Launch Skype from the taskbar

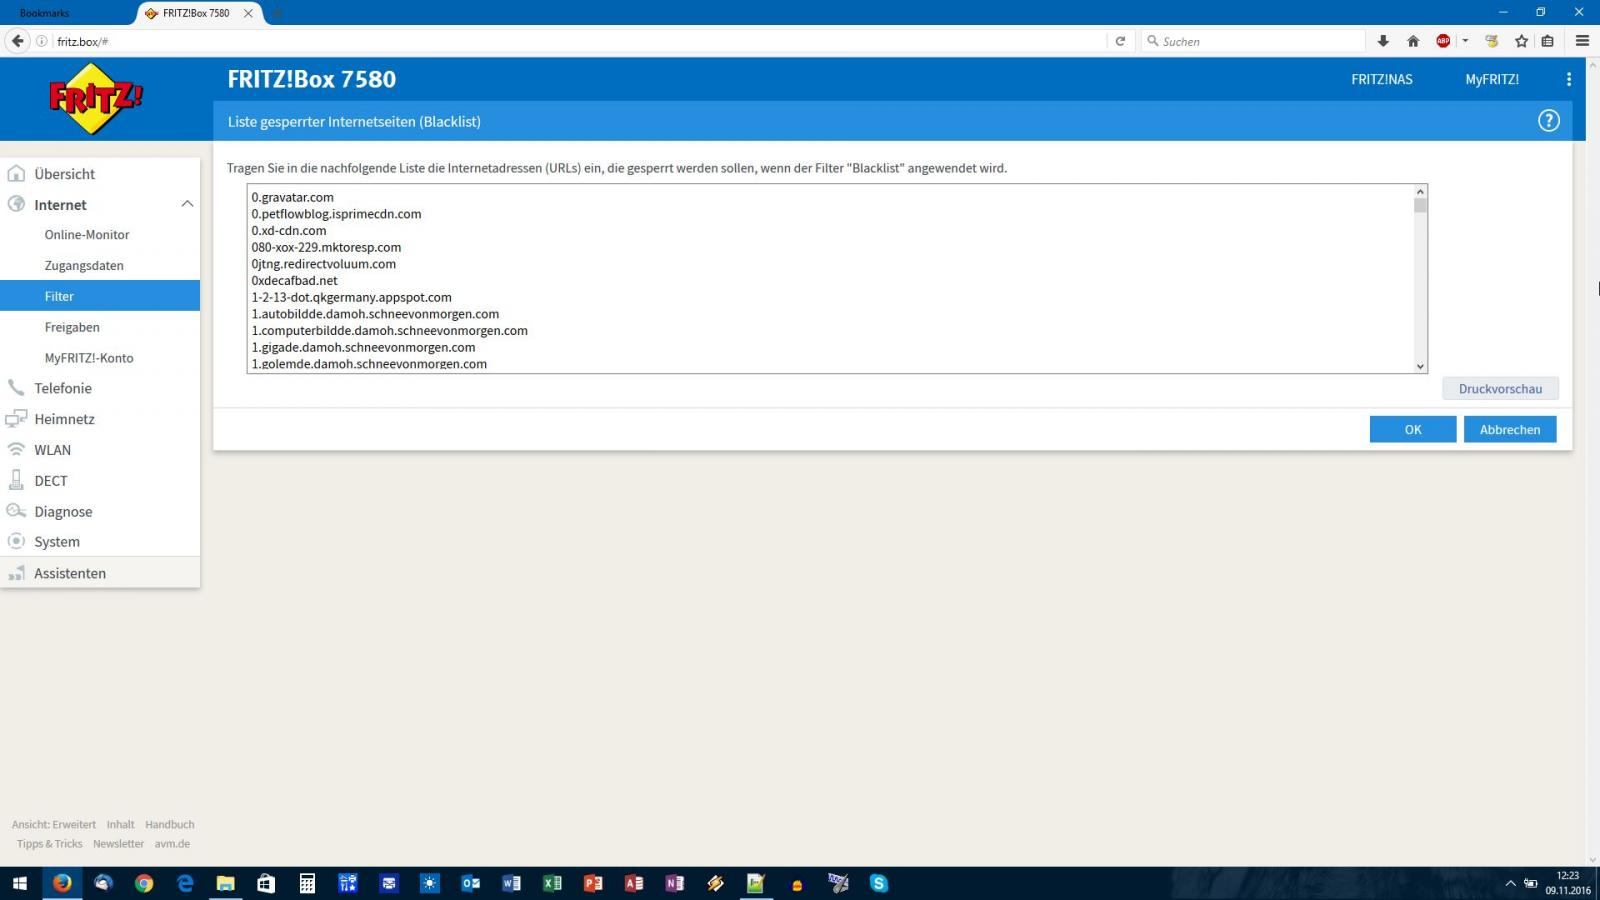pyautogui.click(x=879, y=883)
